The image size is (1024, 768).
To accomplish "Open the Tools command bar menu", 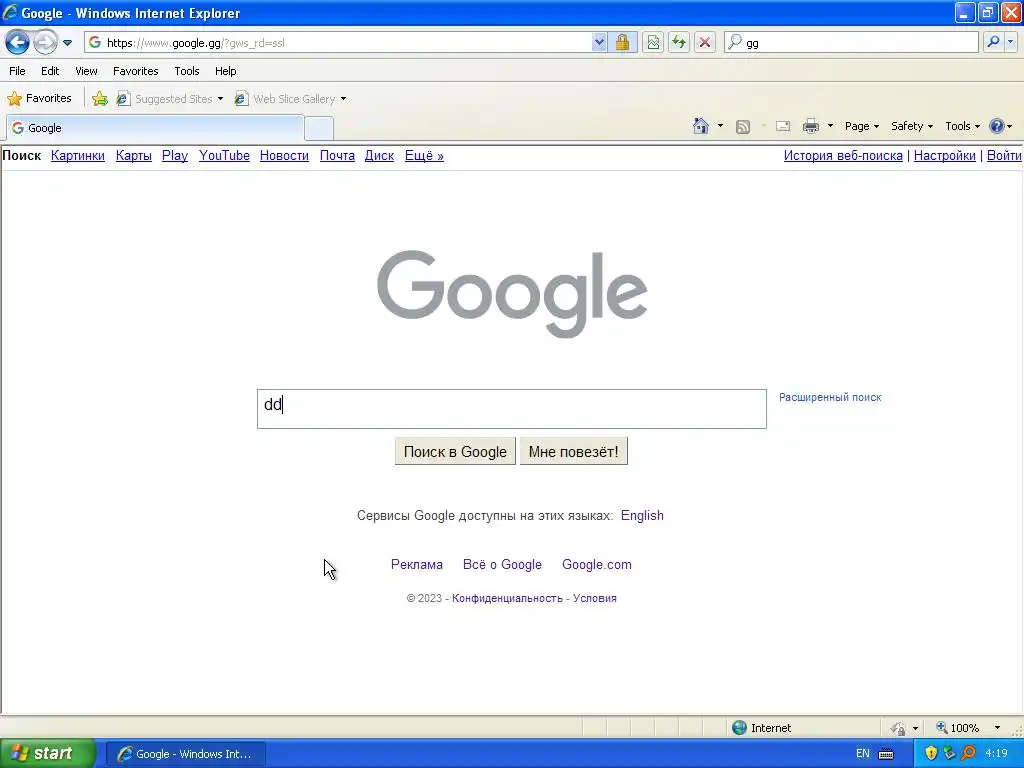I will coord(962,126).
